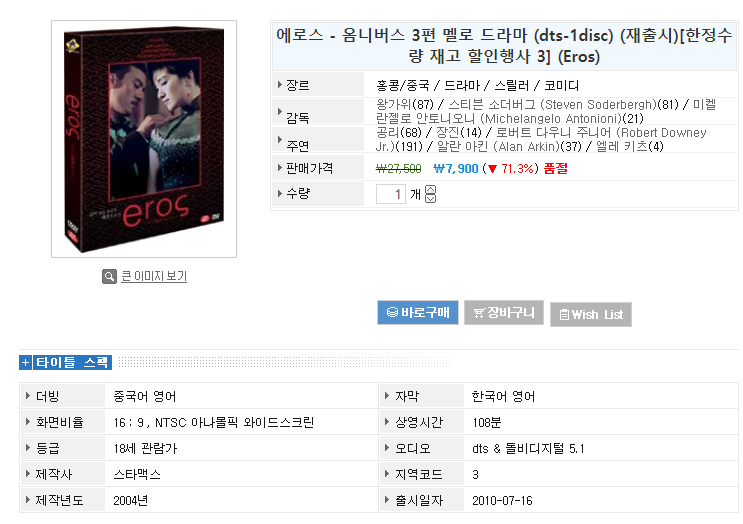This screenshot has height=524, width=743.
Task: Click the product title heading
Action: click(504, 46)
